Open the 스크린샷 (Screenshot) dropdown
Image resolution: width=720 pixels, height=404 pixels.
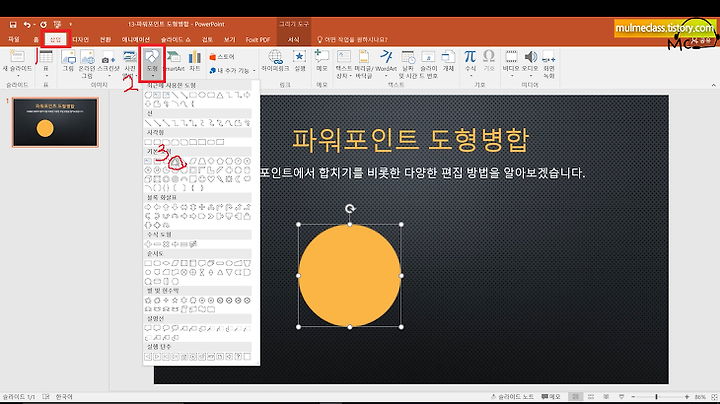108,63
